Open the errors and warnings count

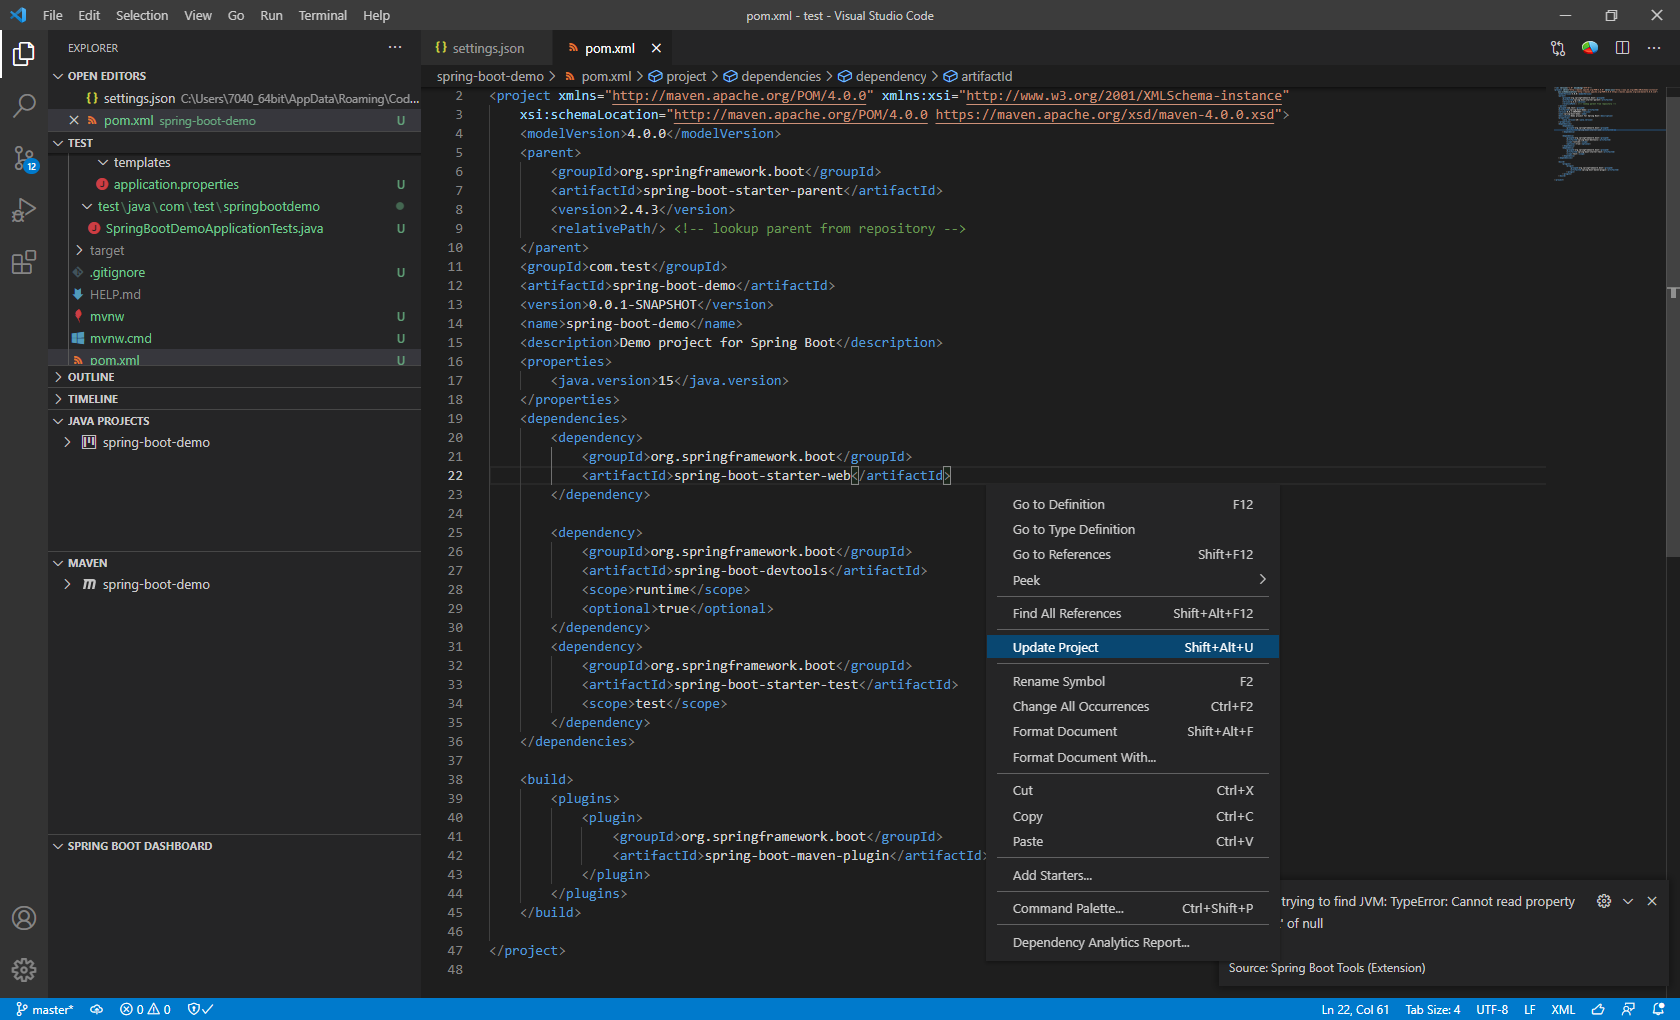click(x=145, y=1009)
